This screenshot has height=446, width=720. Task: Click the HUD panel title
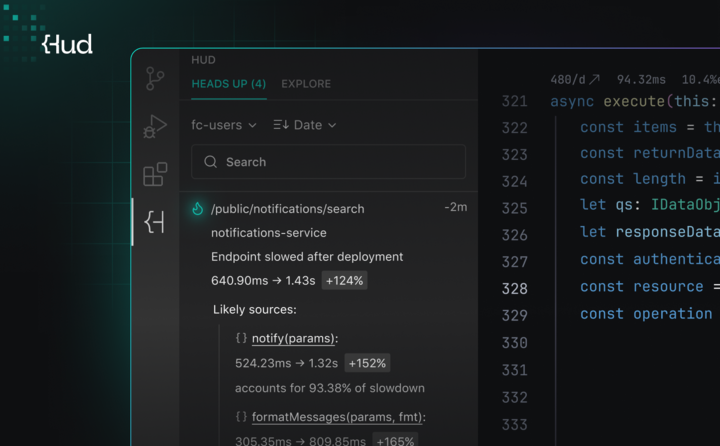point(203,60)
